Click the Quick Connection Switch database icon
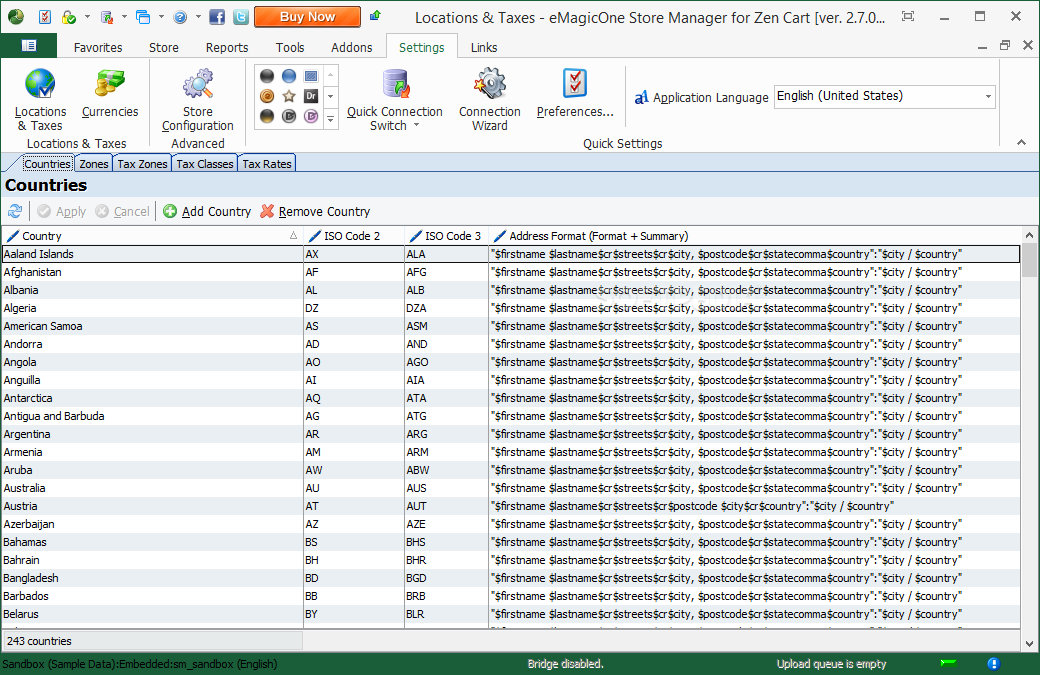 click(396, 84)
